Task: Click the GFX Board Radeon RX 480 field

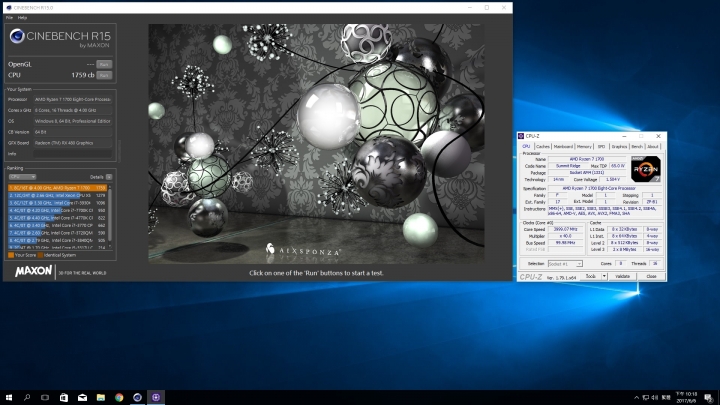Action: pos(73,143)
